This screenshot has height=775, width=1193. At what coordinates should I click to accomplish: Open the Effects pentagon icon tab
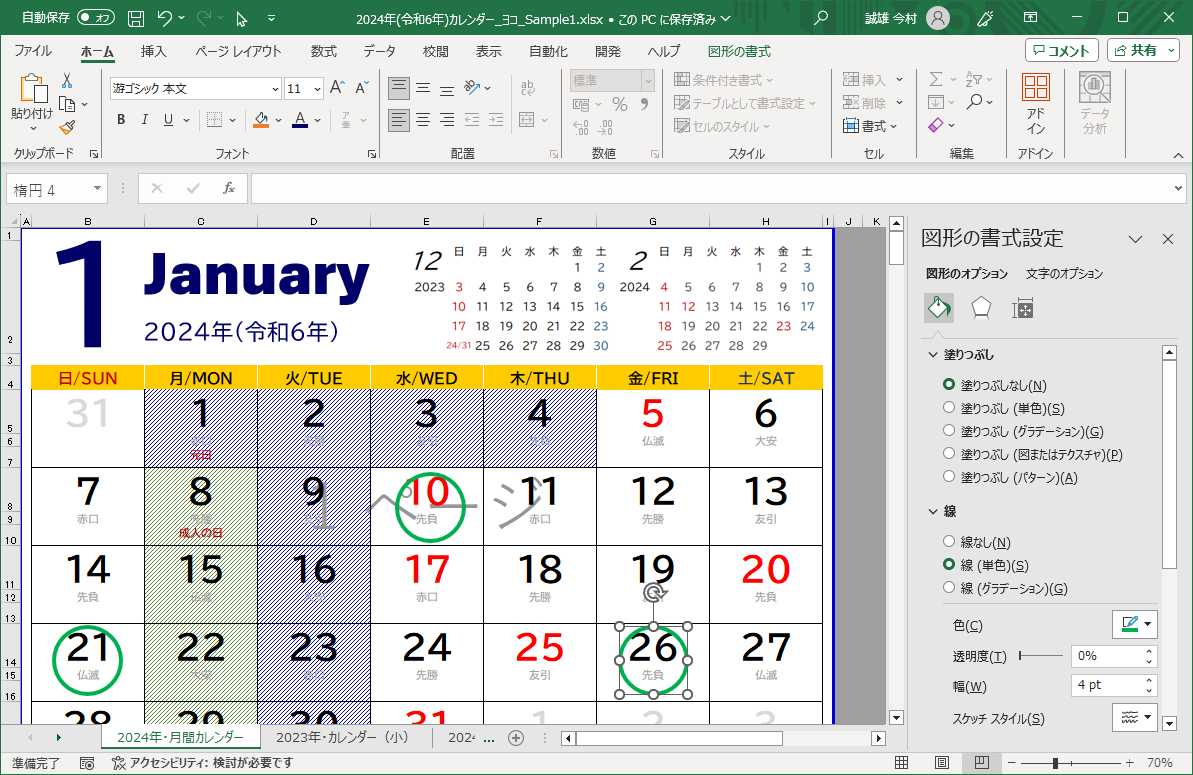(x=981, y=308)
